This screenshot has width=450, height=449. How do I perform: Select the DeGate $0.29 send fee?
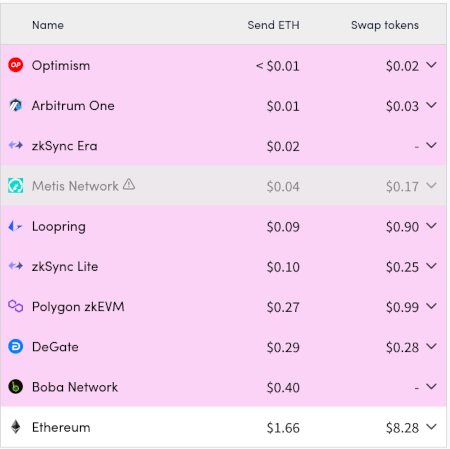tap(283, 347)
